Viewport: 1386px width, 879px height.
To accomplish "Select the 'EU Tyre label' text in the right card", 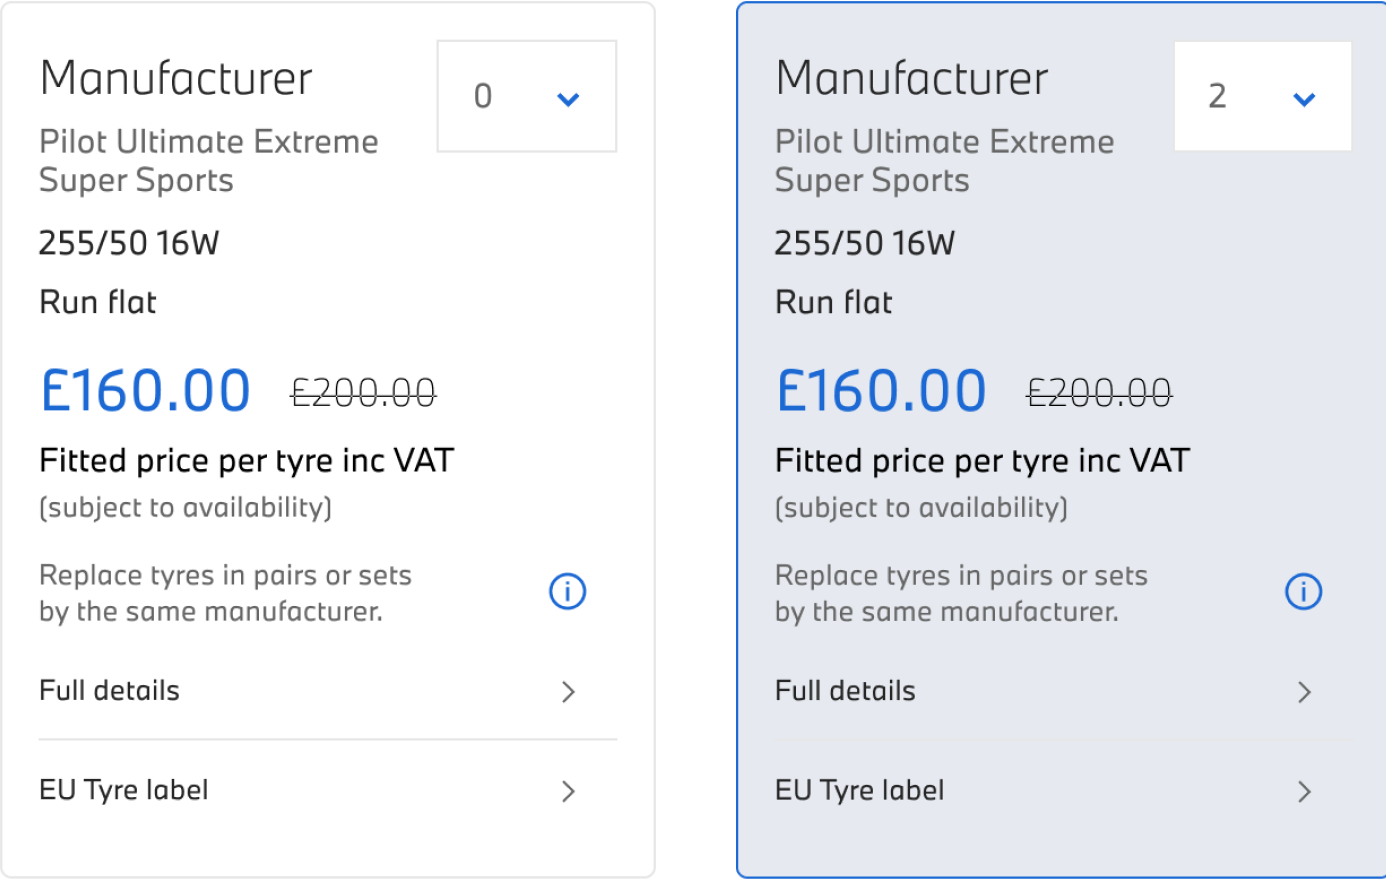I will pos(860,790).
